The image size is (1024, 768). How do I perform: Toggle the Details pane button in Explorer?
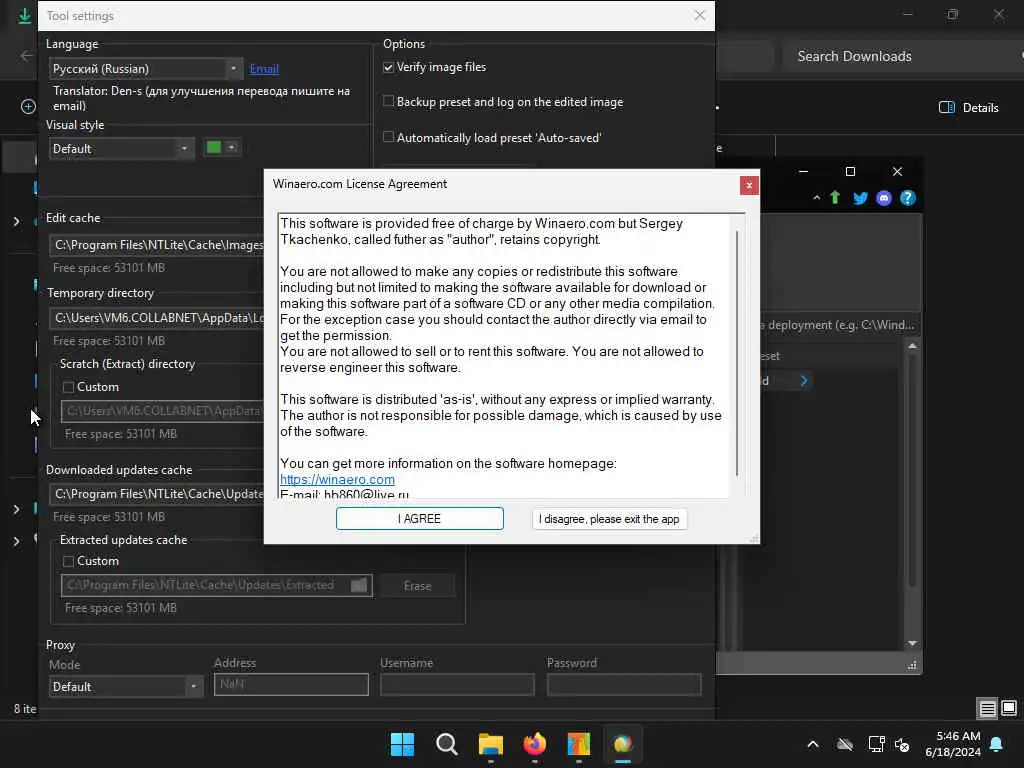968,108
